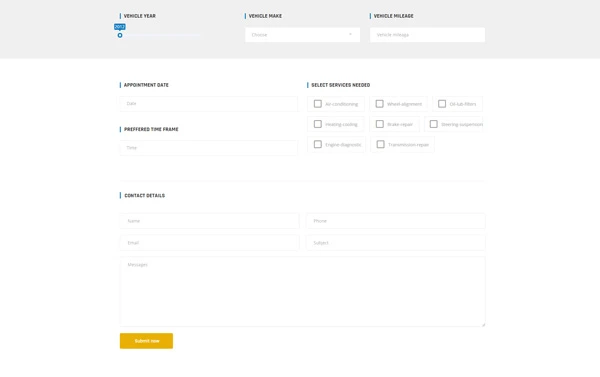600x377 pixels.
Task: Click the Name input field
Action: click(209, 221)
